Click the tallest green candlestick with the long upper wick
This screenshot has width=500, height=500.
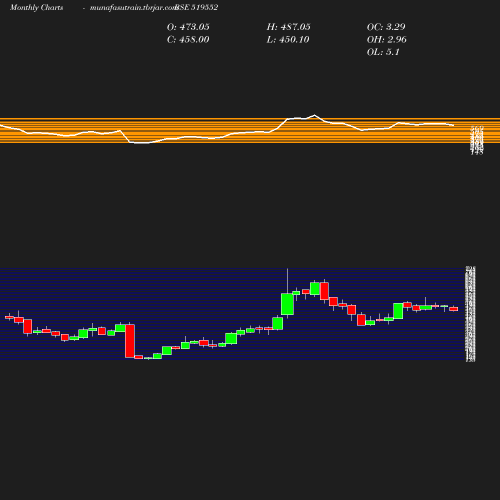pyautogui.click(x=287, y=304)
